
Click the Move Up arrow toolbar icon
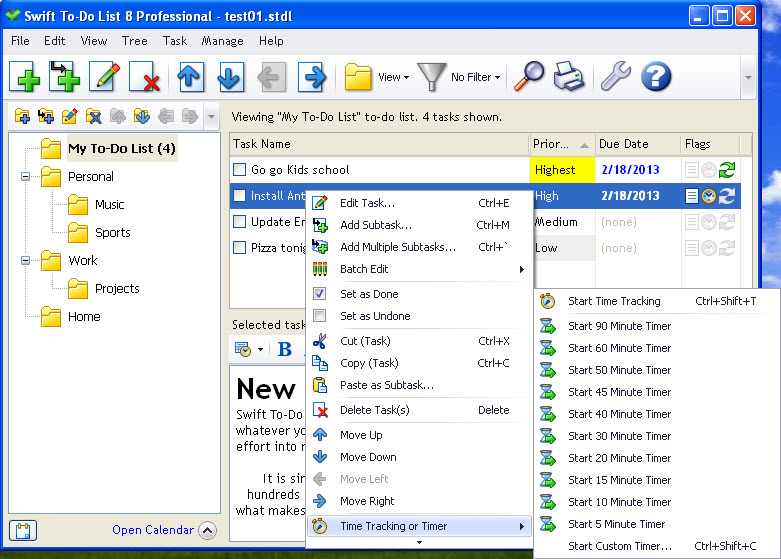(190, 77)
